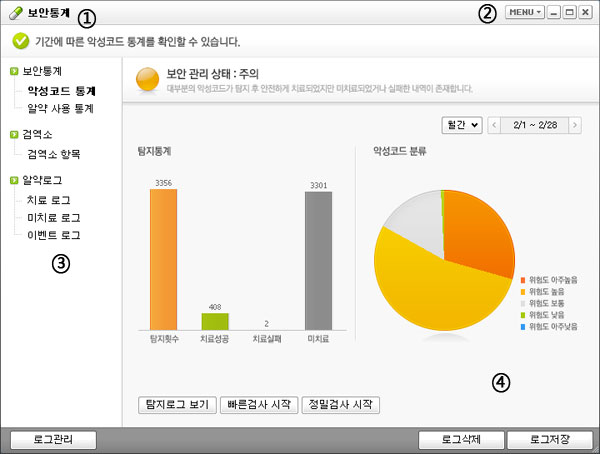The height and width of the screenshot is (454, 600).
Task: Go to previous month with left arrow
Action: click(x=495, y=125)
